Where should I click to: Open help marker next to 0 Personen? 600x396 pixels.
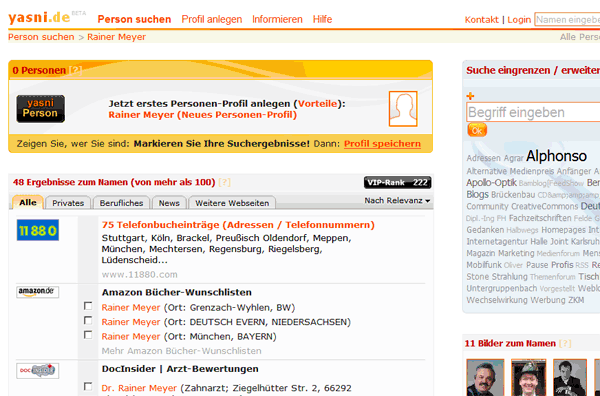click(x=76, y=70)
